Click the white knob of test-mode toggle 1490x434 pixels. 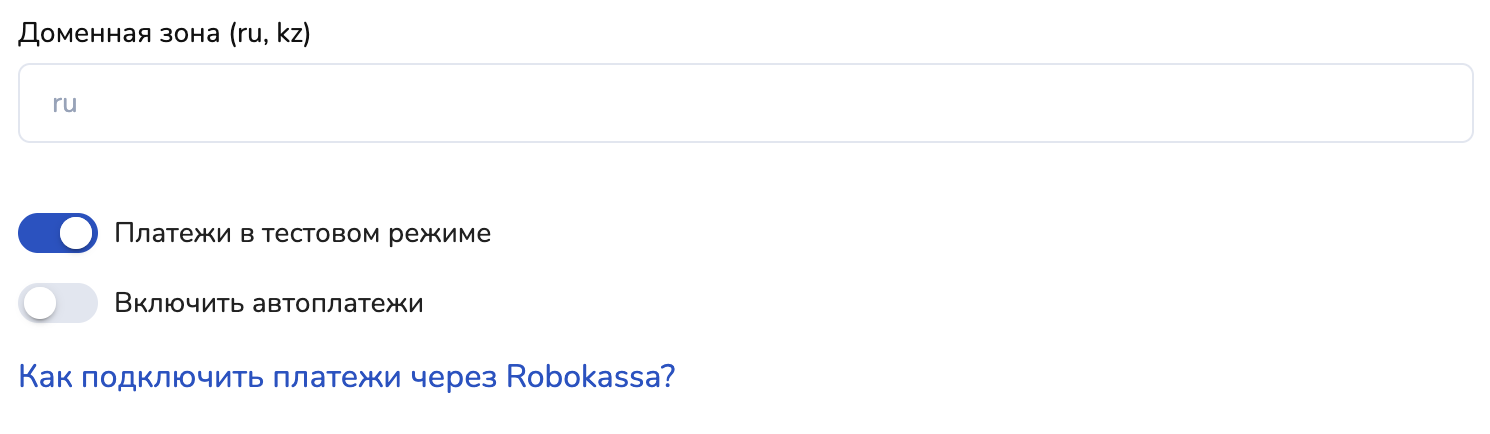[77, 234]
